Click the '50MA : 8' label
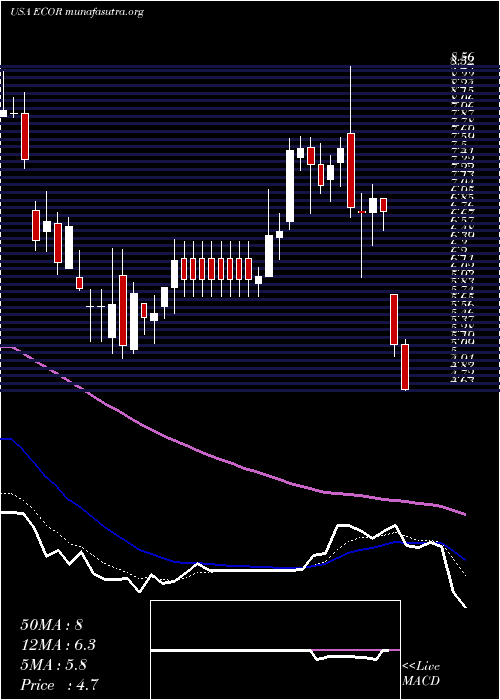This screenshot has width=500, height=700. click(x=51, y=625)
